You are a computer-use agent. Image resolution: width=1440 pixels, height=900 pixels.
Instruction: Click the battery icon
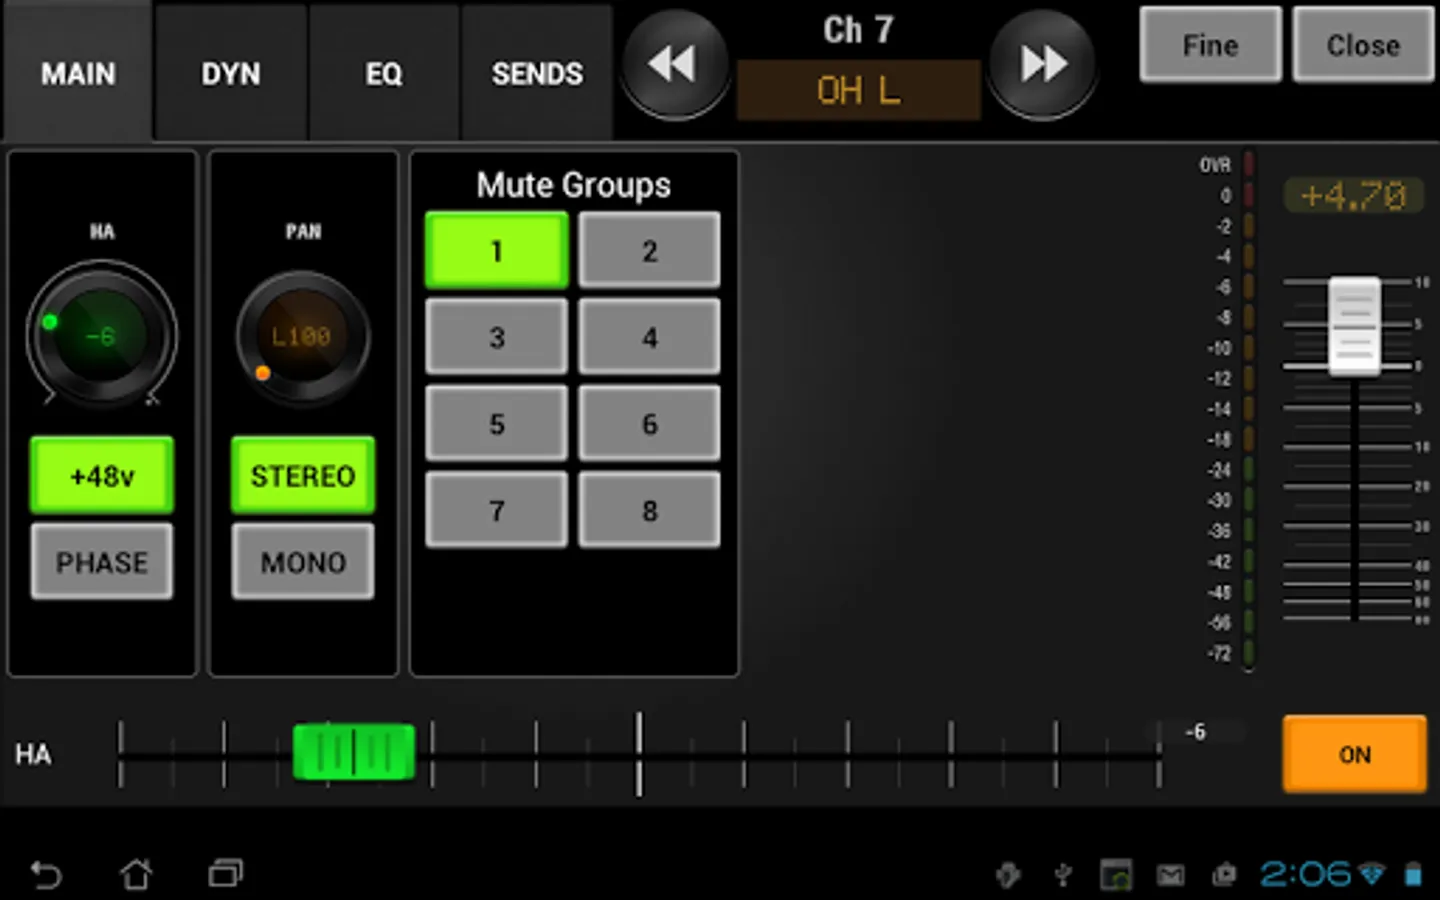pos(1413,875)
